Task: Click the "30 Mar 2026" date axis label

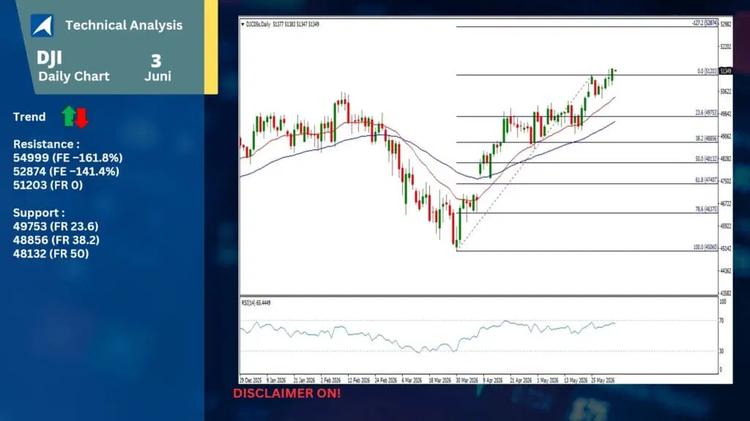Action: pos(467,380)
